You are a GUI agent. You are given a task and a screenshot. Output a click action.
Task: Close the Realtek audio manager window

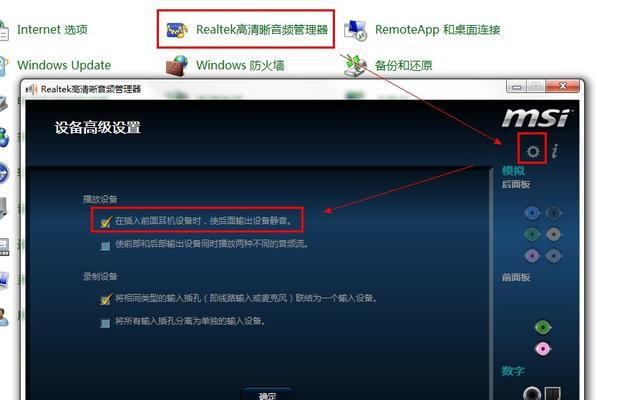[563, 86]
